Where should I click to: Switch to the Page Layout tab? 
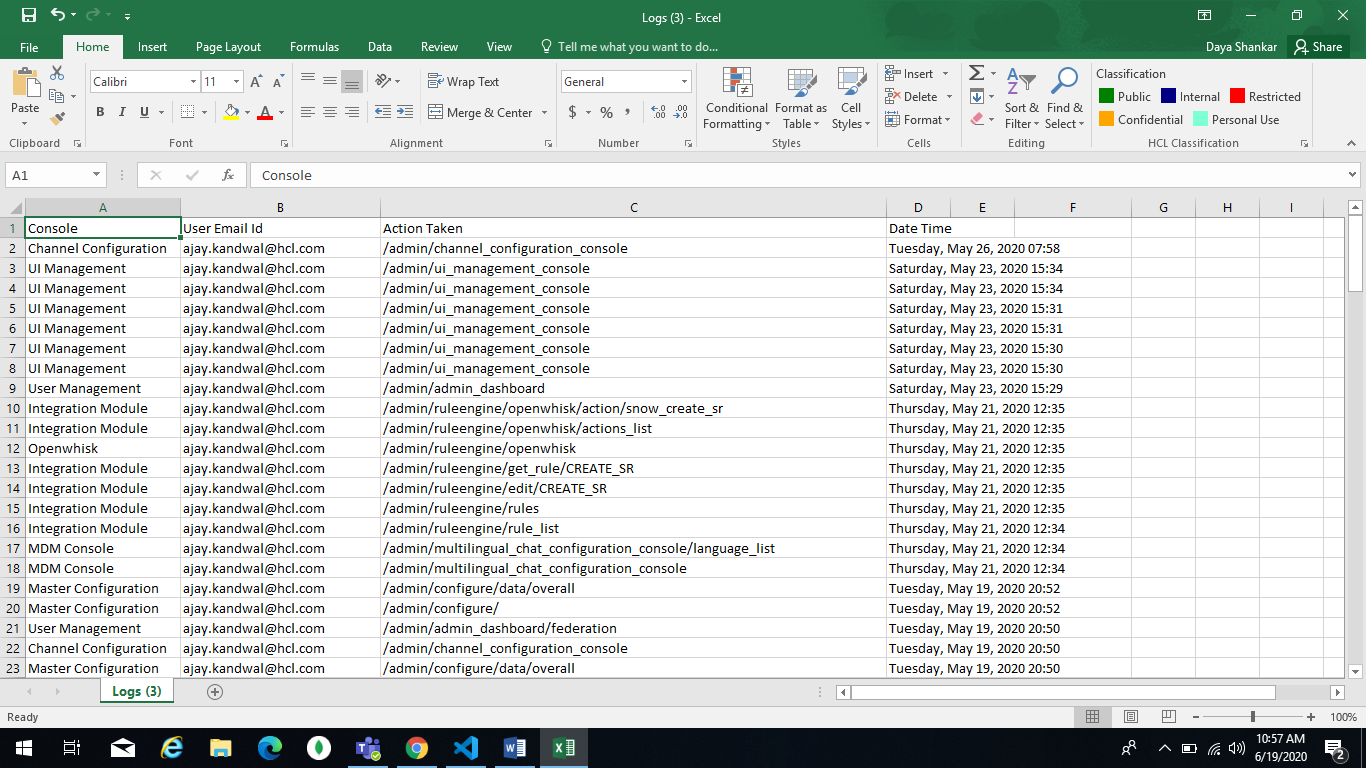[x=228, y=47]
